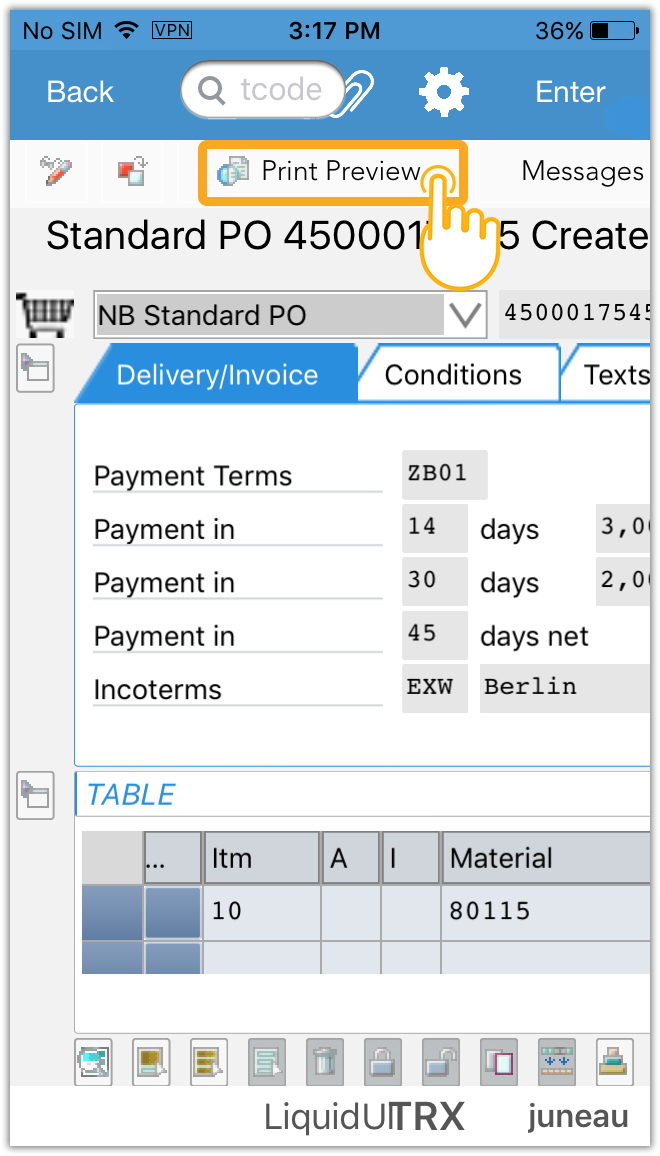Click the last icon in bottom toolbar
660x1156 pixels.
tap(615, 1061)
